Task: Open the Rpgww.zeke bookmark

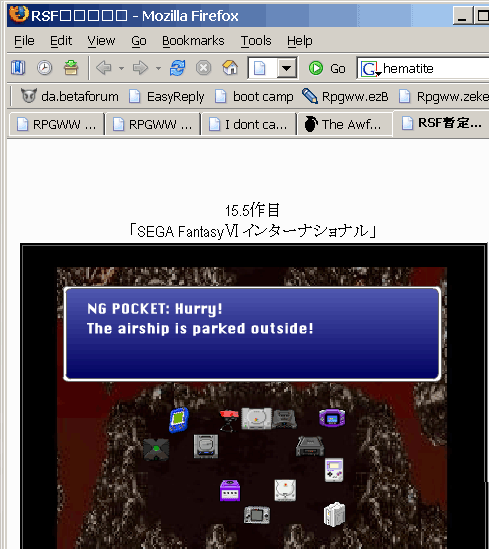Action: (x=444, y=96)
